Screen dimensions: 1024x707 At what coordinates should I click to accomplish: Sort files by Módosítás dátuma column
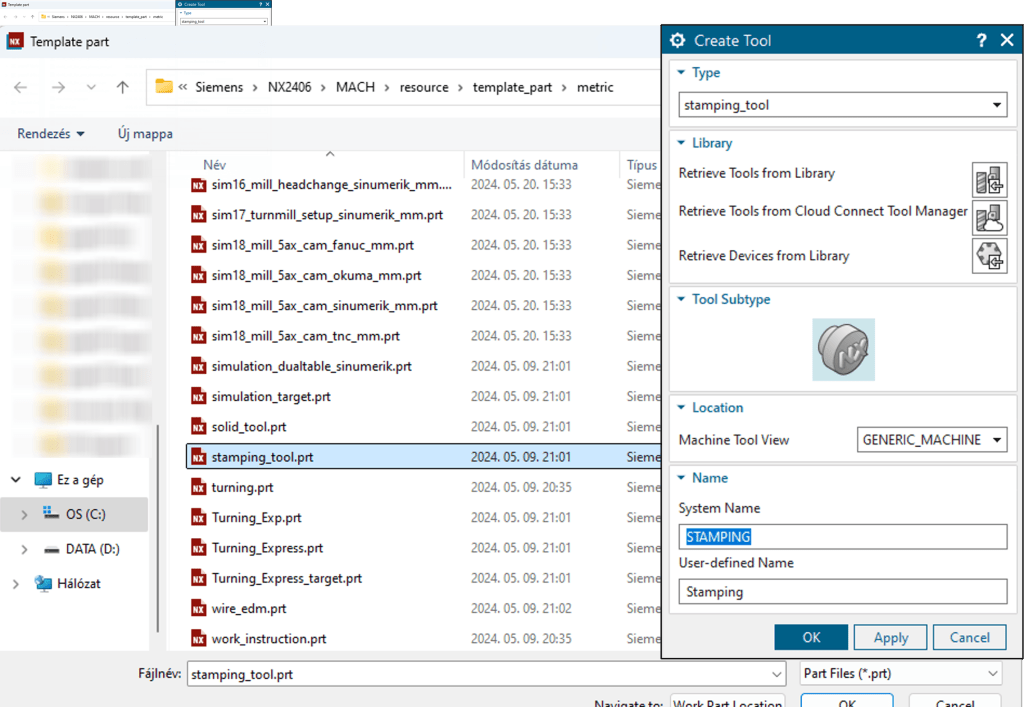click(x=524, y=165)
